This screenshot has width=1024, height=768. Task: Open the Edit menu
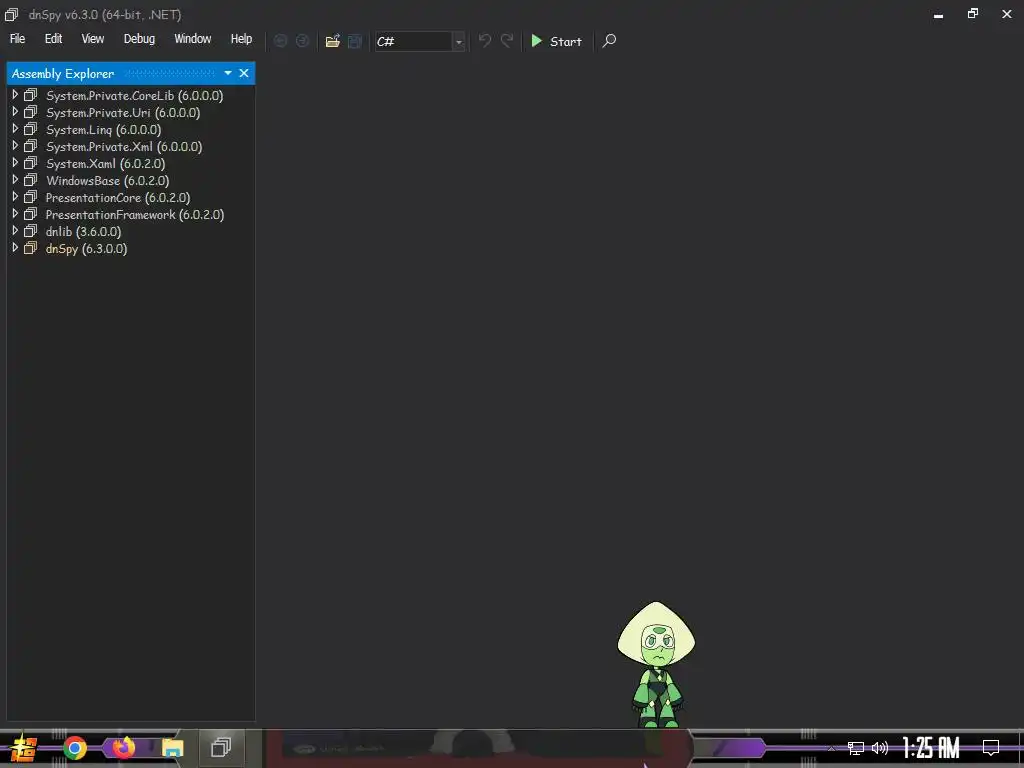tap(54, 39)
